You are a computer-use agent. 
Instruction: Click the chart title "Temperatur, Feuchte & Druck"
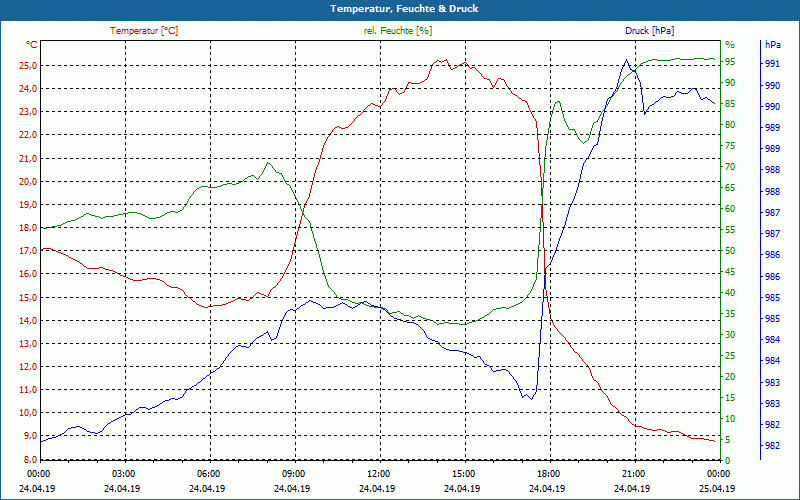tap(404, 9)
